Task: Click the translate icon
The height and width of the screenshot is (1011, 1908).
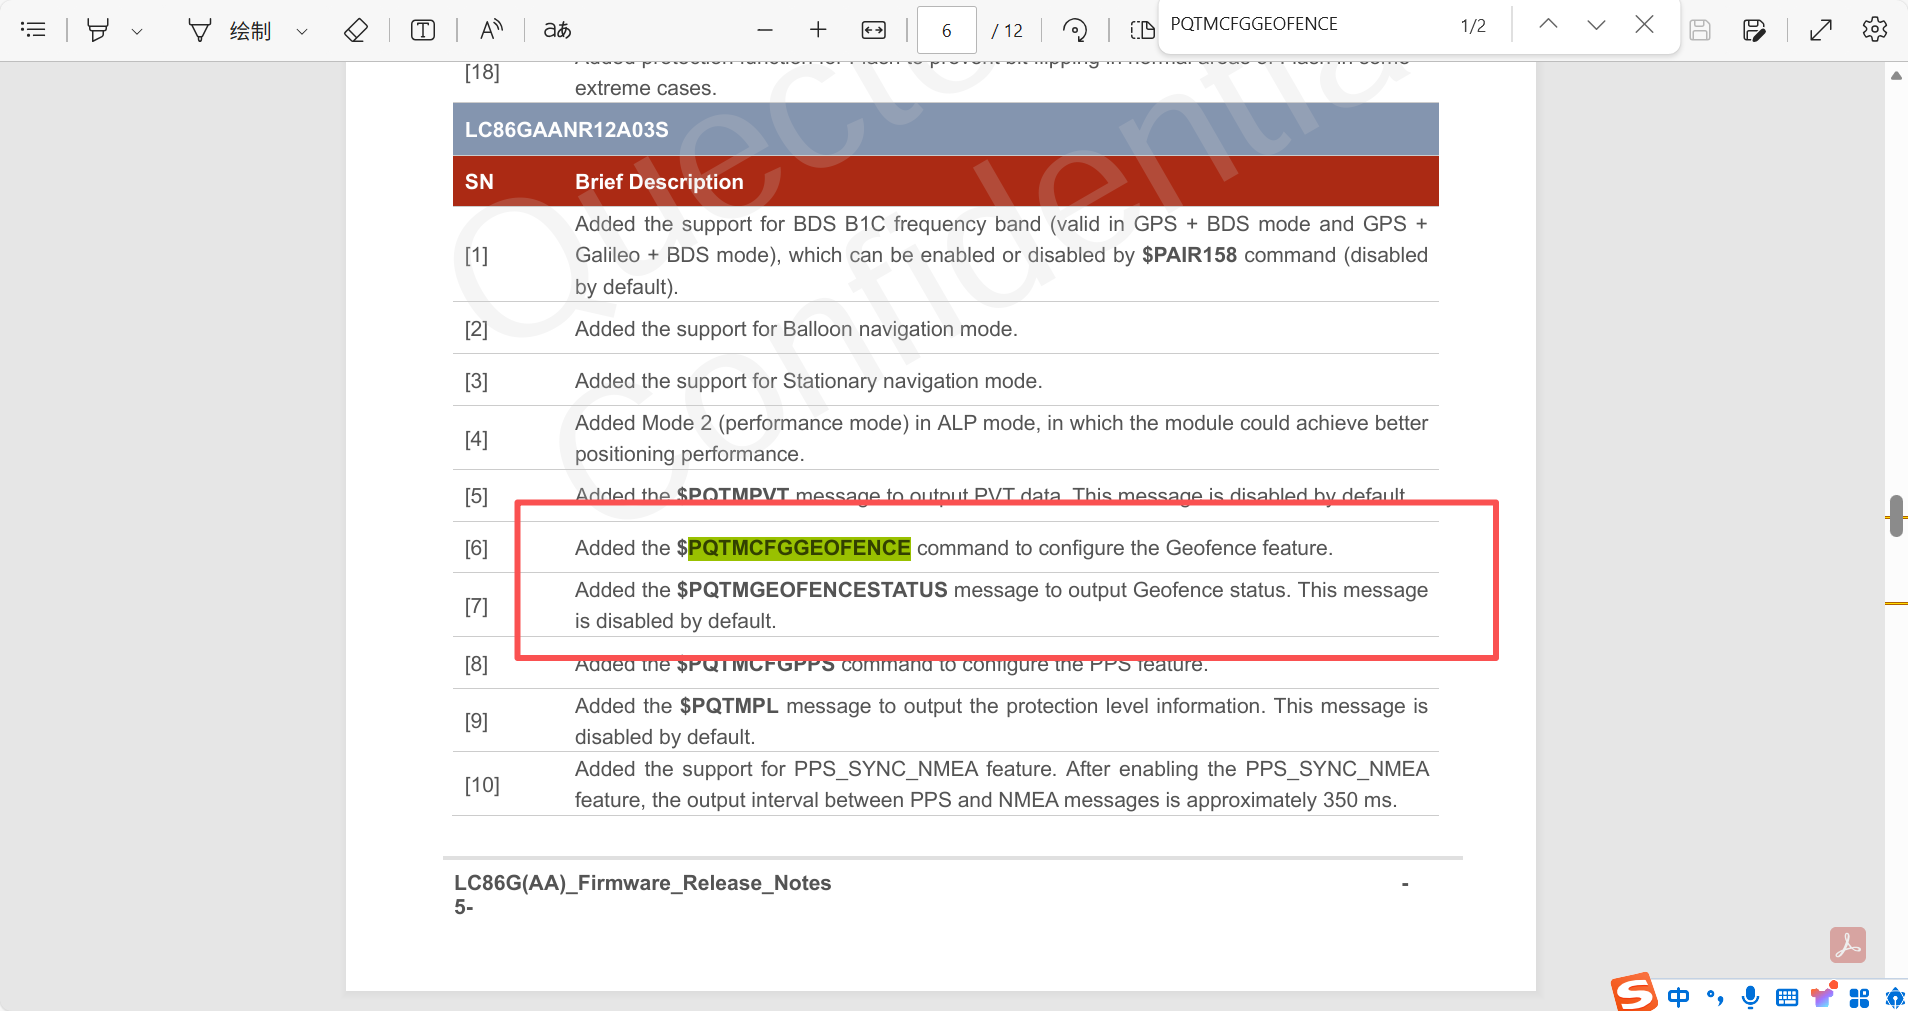Action: tap(557, 30)
